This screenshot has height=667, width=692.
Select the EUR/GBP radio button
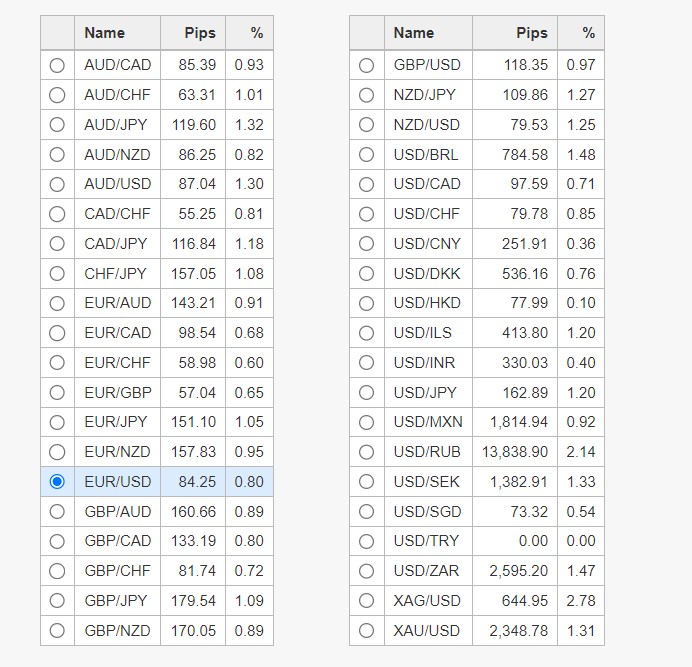[x=57, y=392]
